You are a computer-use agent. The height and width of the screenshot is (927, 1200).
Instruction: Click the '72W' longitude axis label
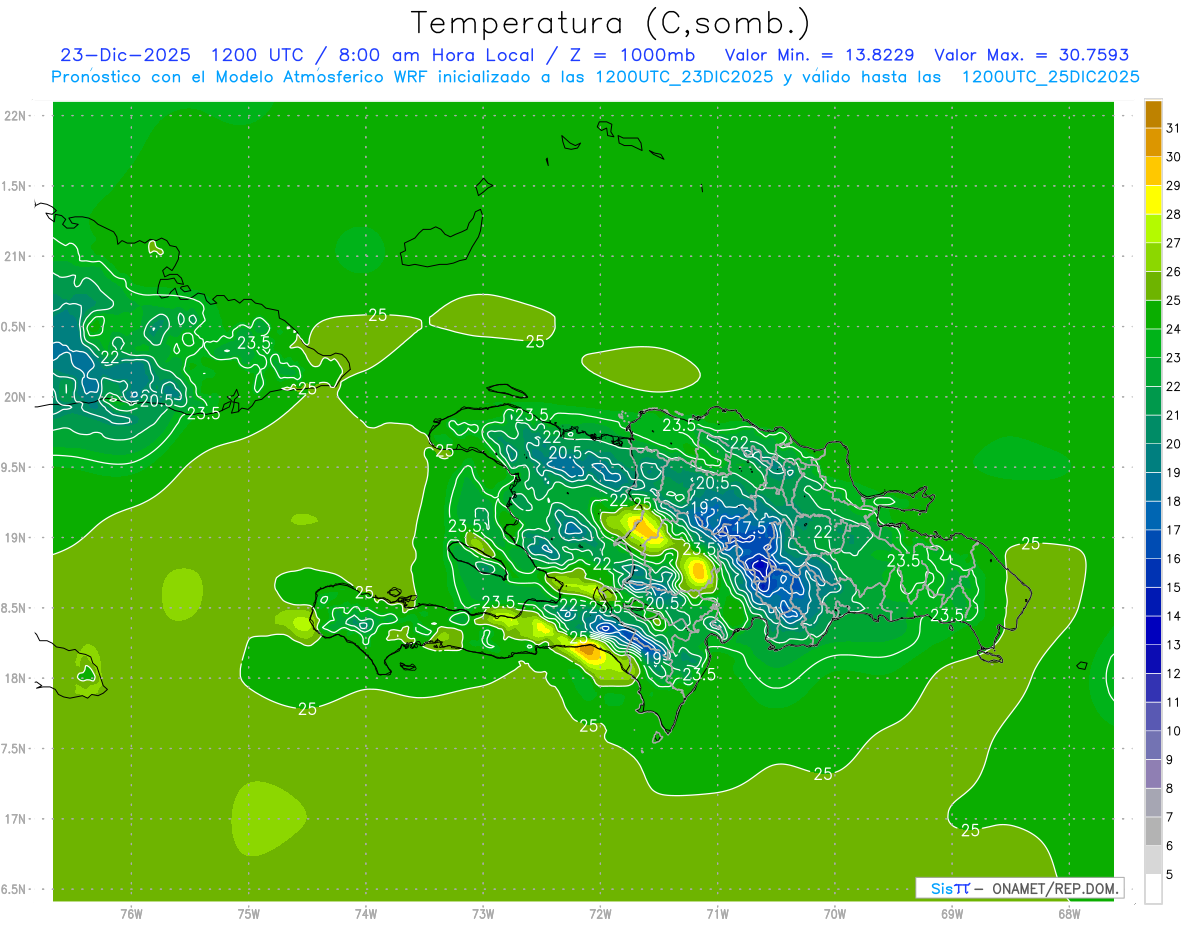click(600, 913)
